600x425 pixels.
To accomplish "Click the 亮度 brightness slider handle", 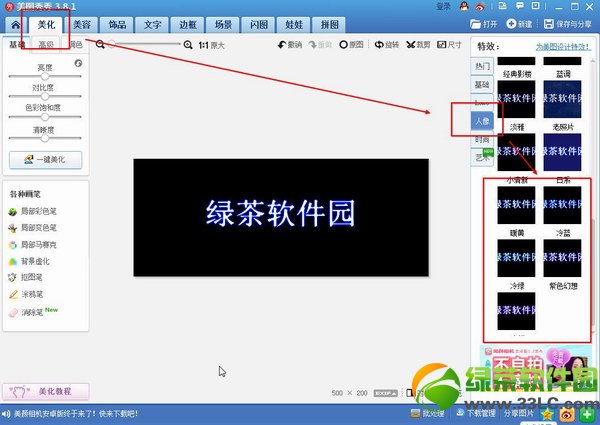I will pos(45,76).
